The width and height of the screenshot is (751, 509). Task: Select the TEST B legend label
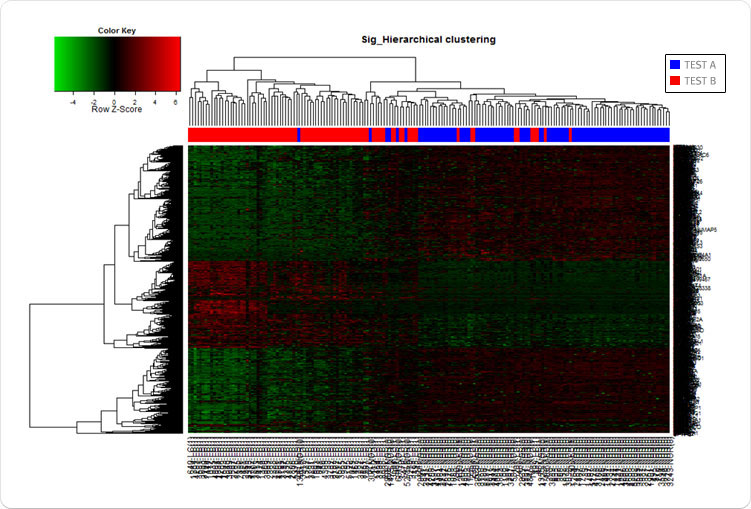pyautogui.click(x=700, y=80)
